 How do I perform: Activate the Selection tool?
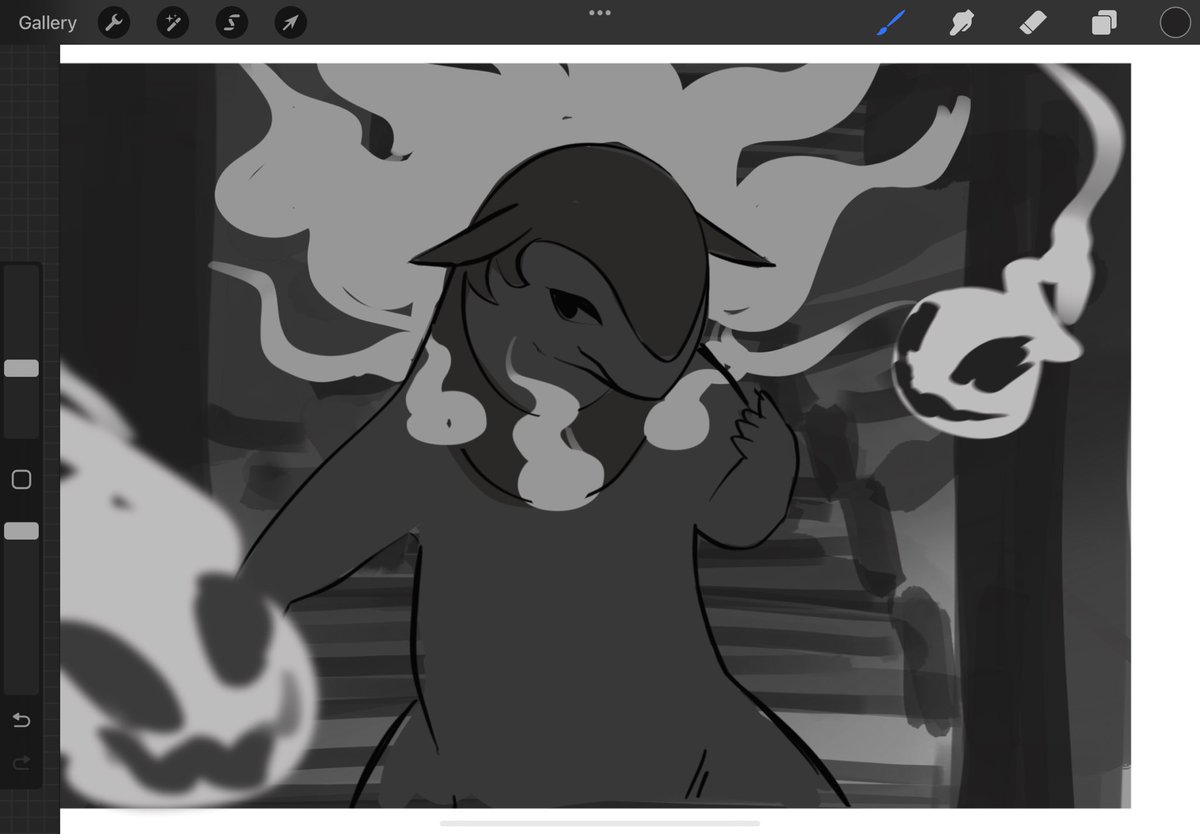pyautogui.click(x=232, y=23)
